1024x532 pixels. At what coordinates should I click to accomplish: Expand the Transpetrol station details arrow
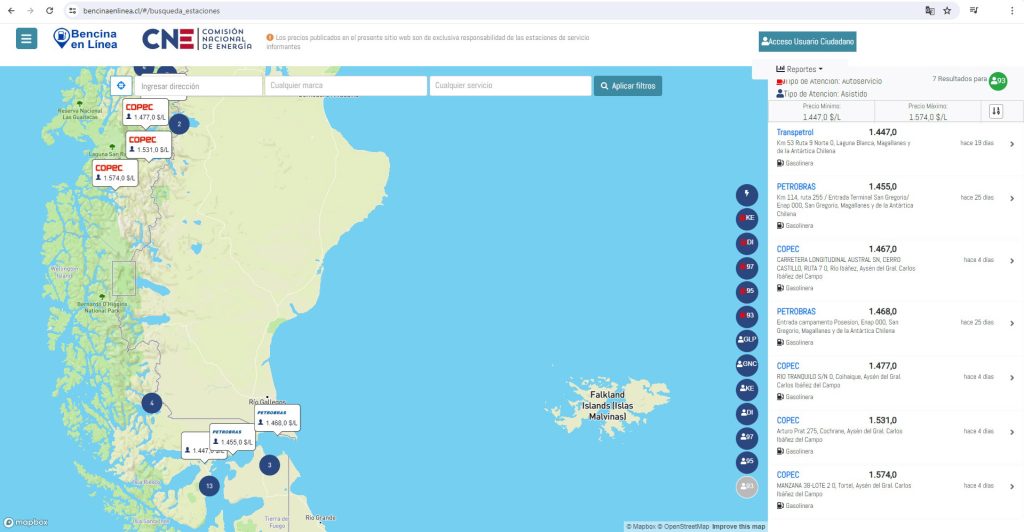point(1012,144)
